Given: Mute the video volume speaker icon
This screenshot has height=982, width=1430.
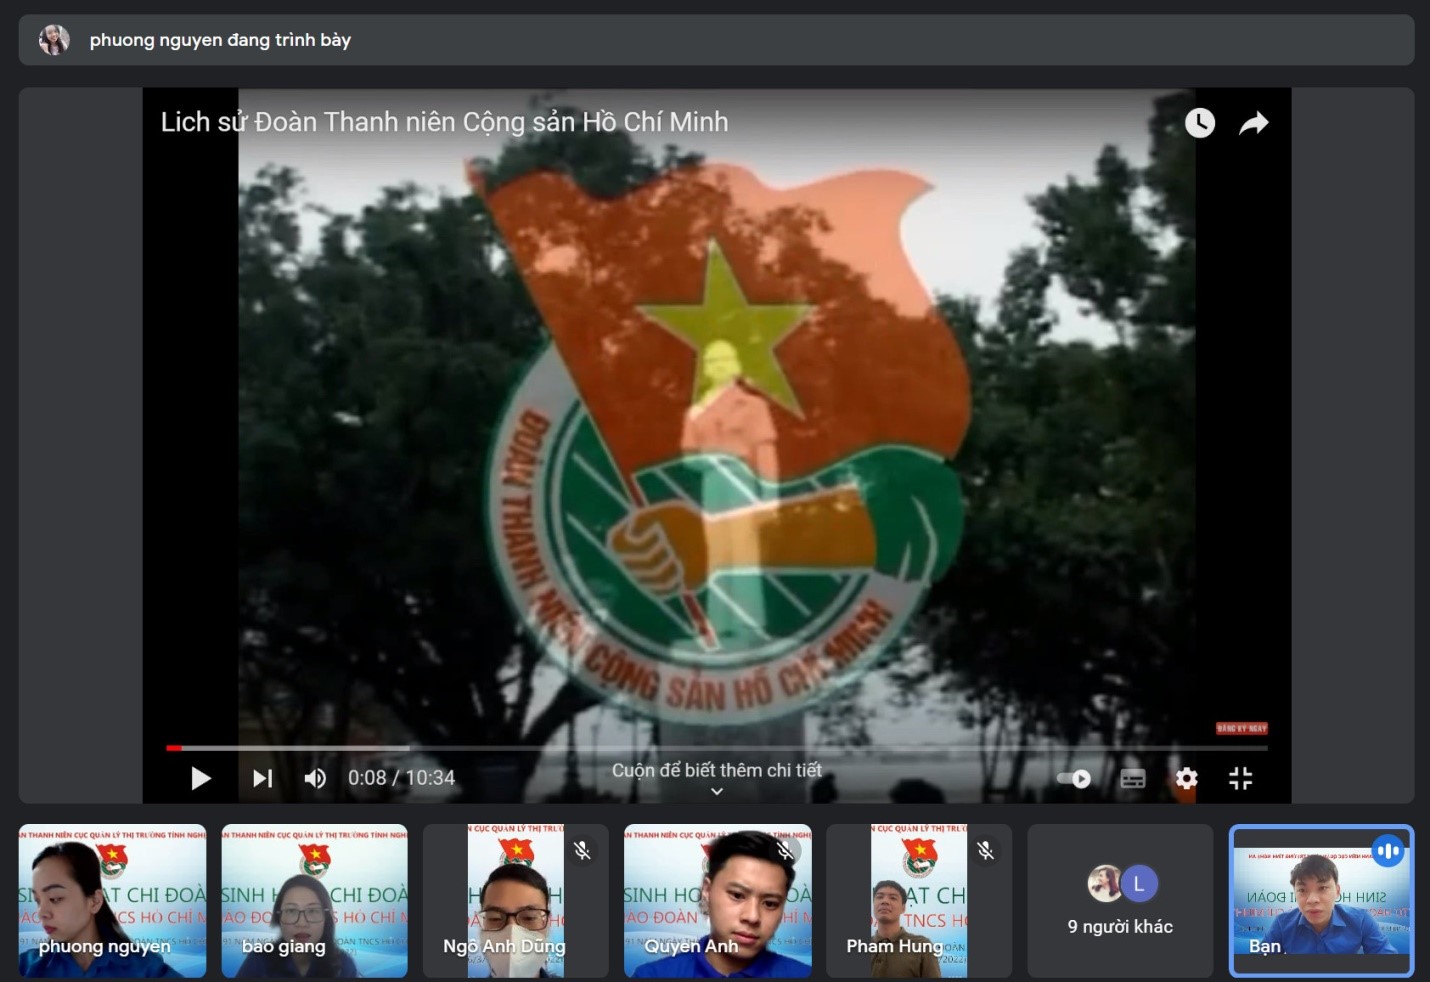Looking at the screenshot, I should 315,778.
